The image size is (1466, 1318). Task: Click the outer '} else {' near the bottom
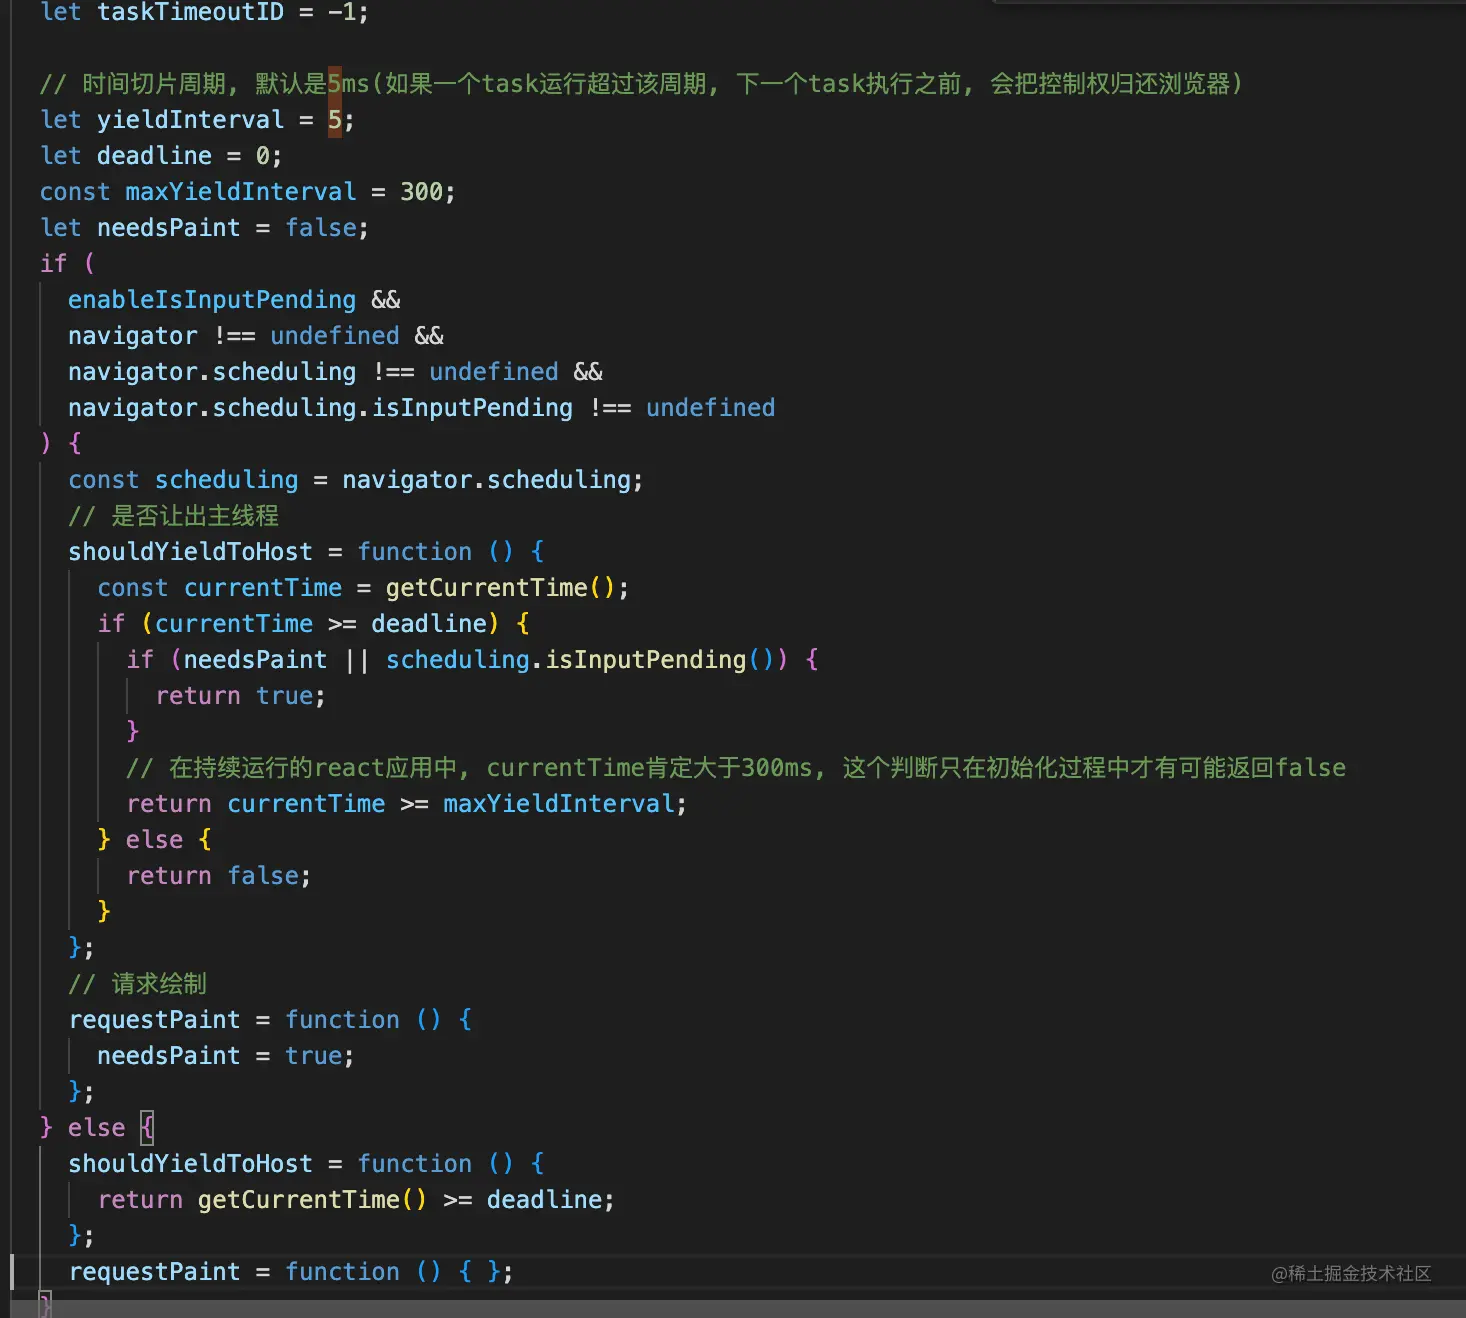[97, 1128]
